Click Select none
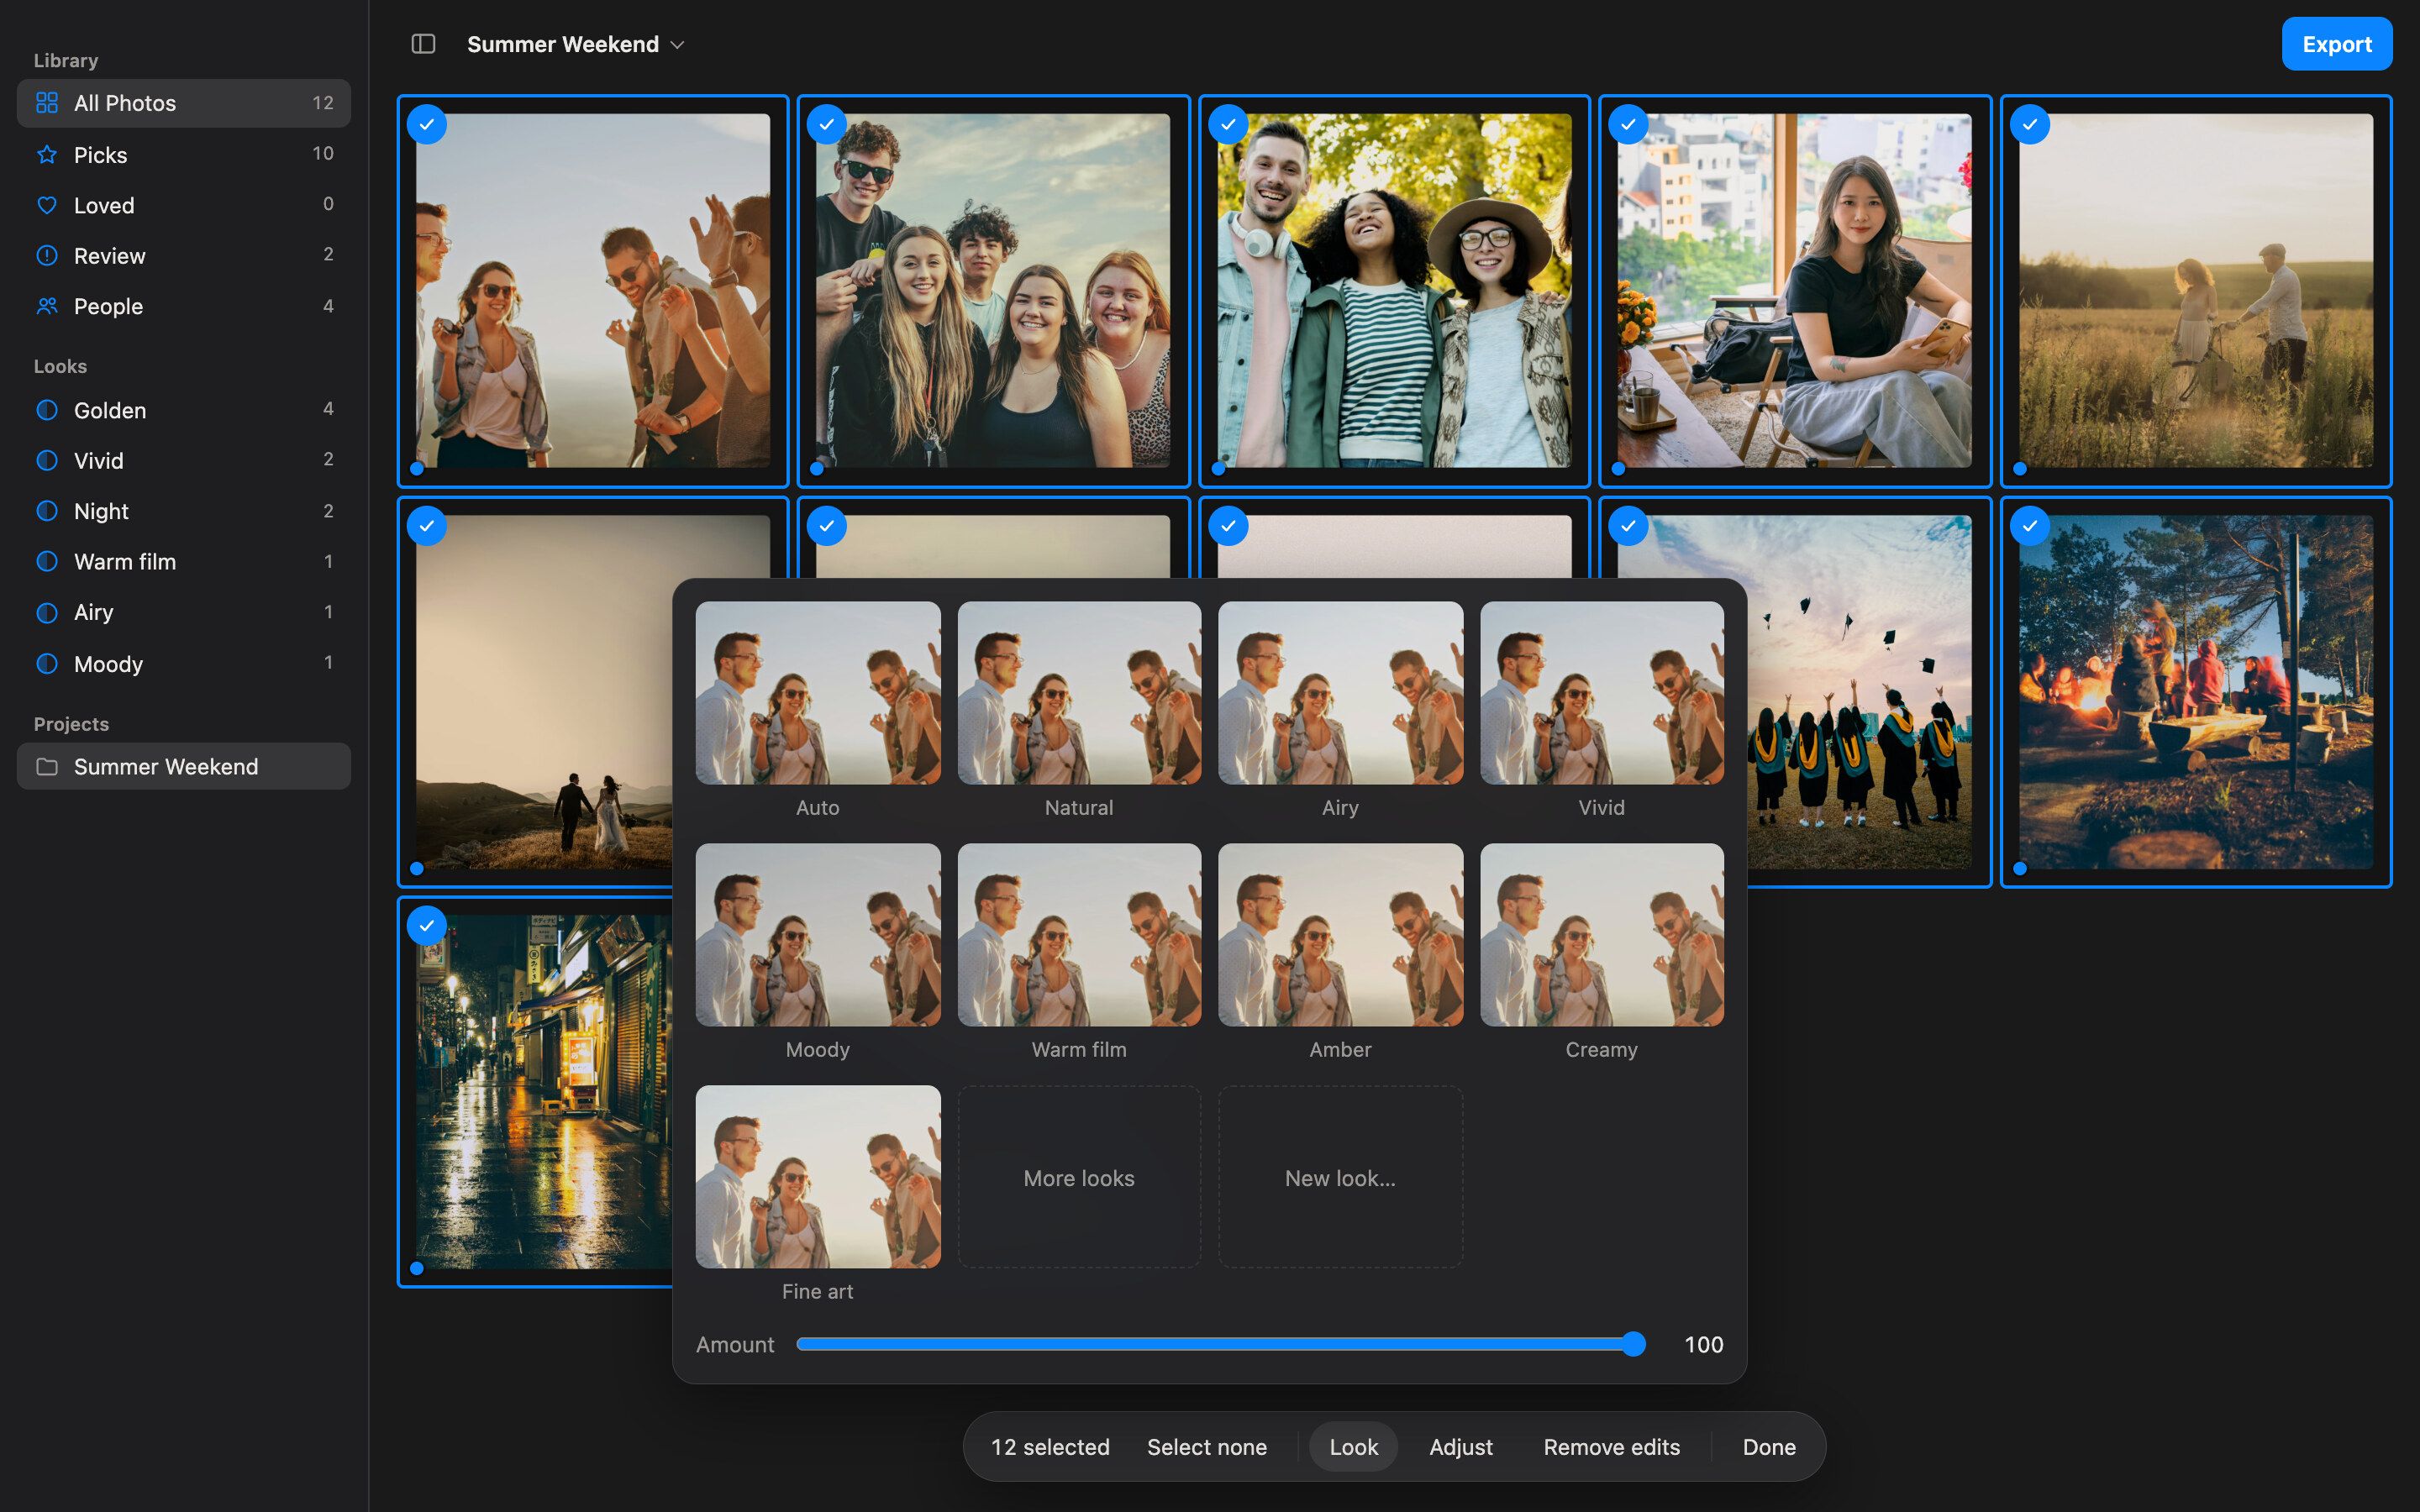Viewport: 2420px width, 1512px height. coord(1206,1447)
